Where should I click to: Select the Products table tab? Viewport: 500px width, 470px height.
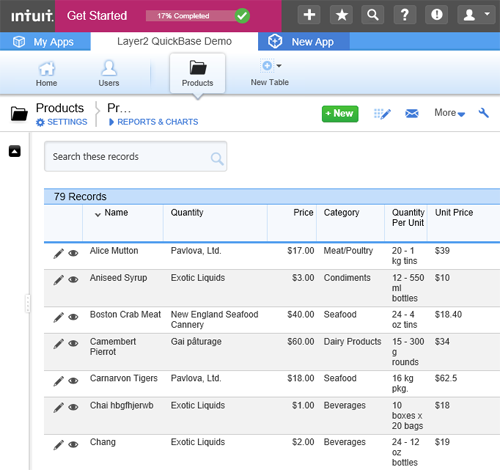pos(197,74)
